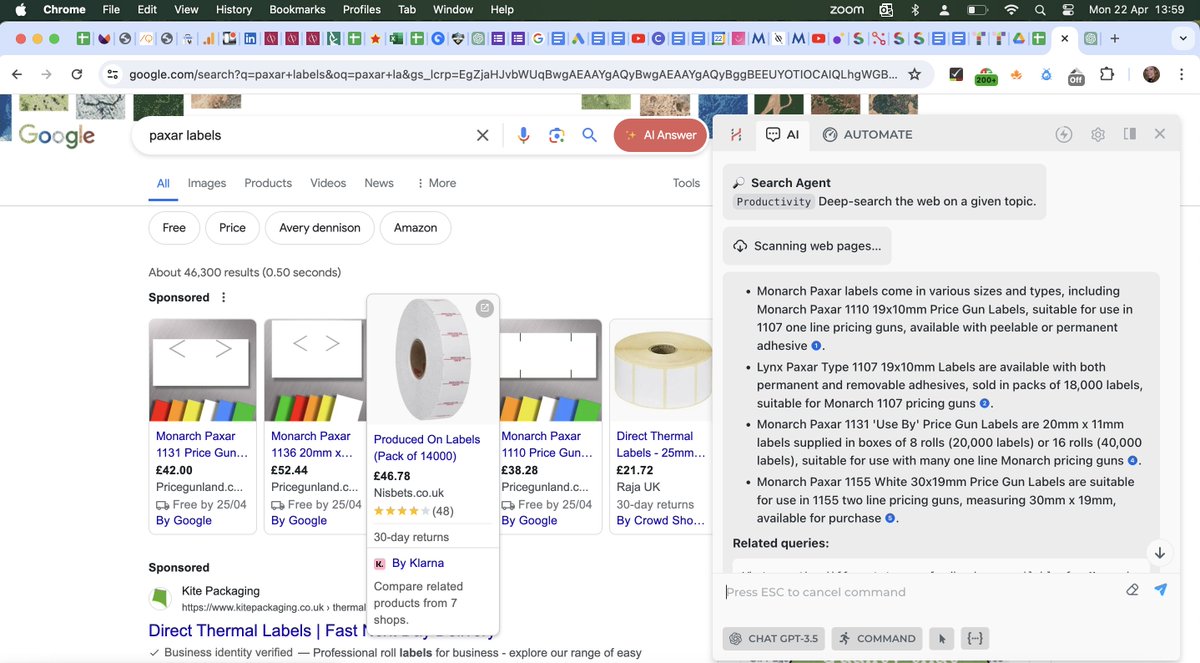This screenshot has width=1200, height=663.
Task: Select the Products results tab
Action: click(268, 183)
